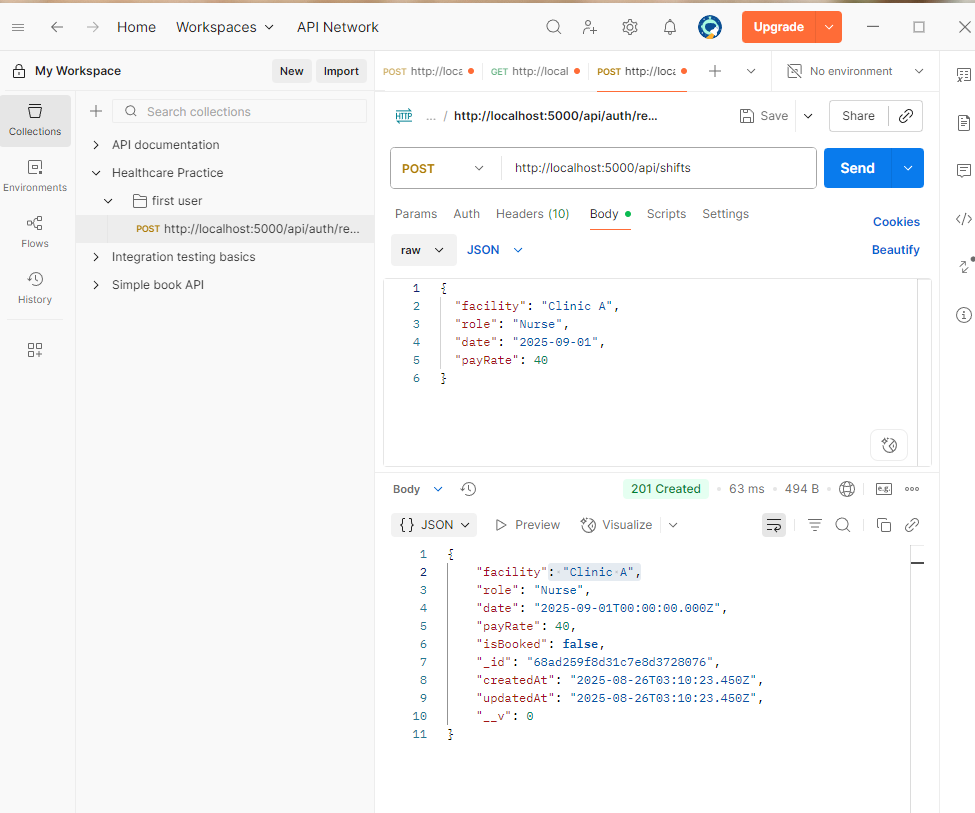Go back with the left arrow
Screen dimensions: 975x813
click(x=57, y=27)
